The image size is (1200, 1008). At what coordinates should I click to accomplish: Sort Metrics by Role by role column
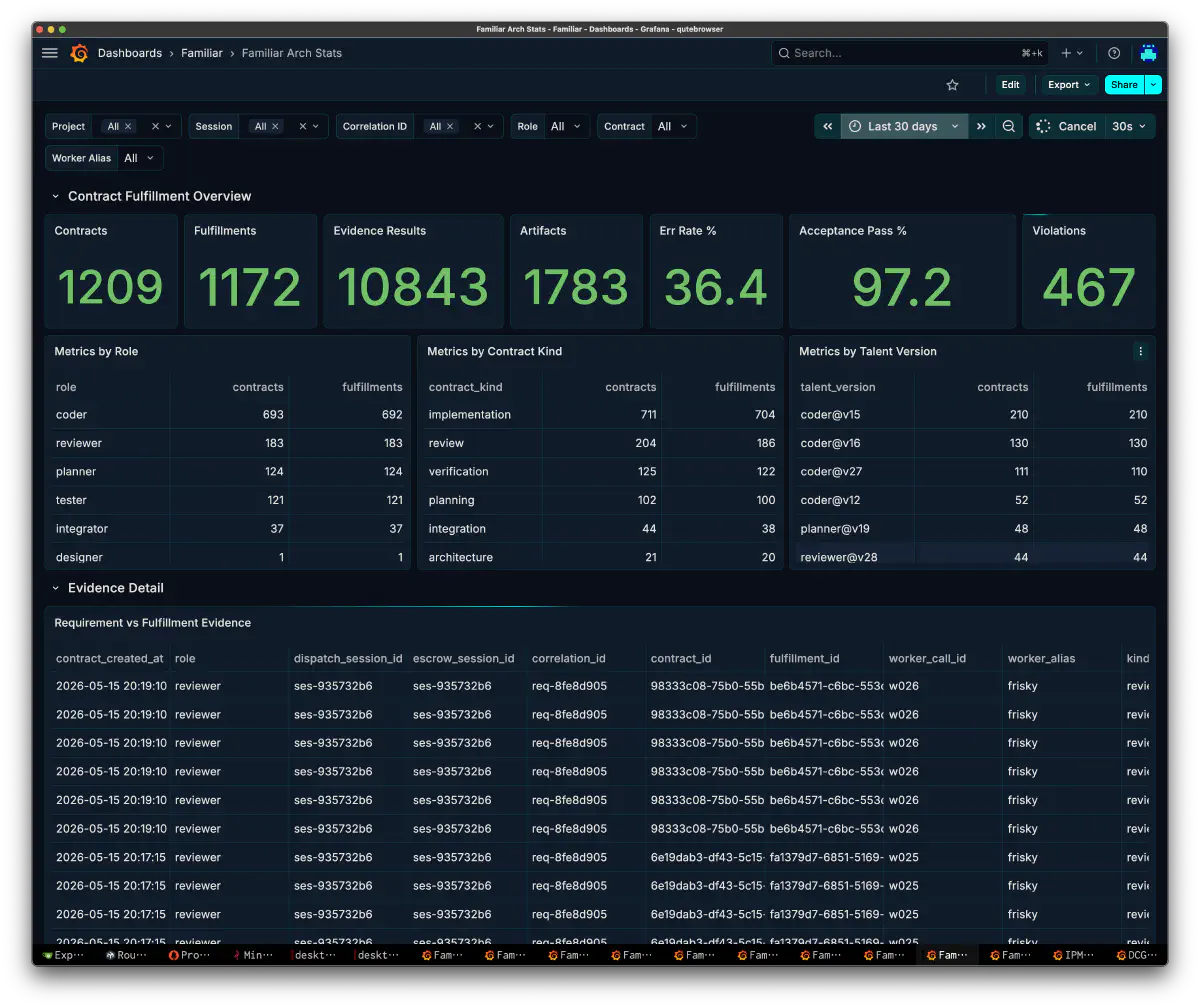point(66,386)
